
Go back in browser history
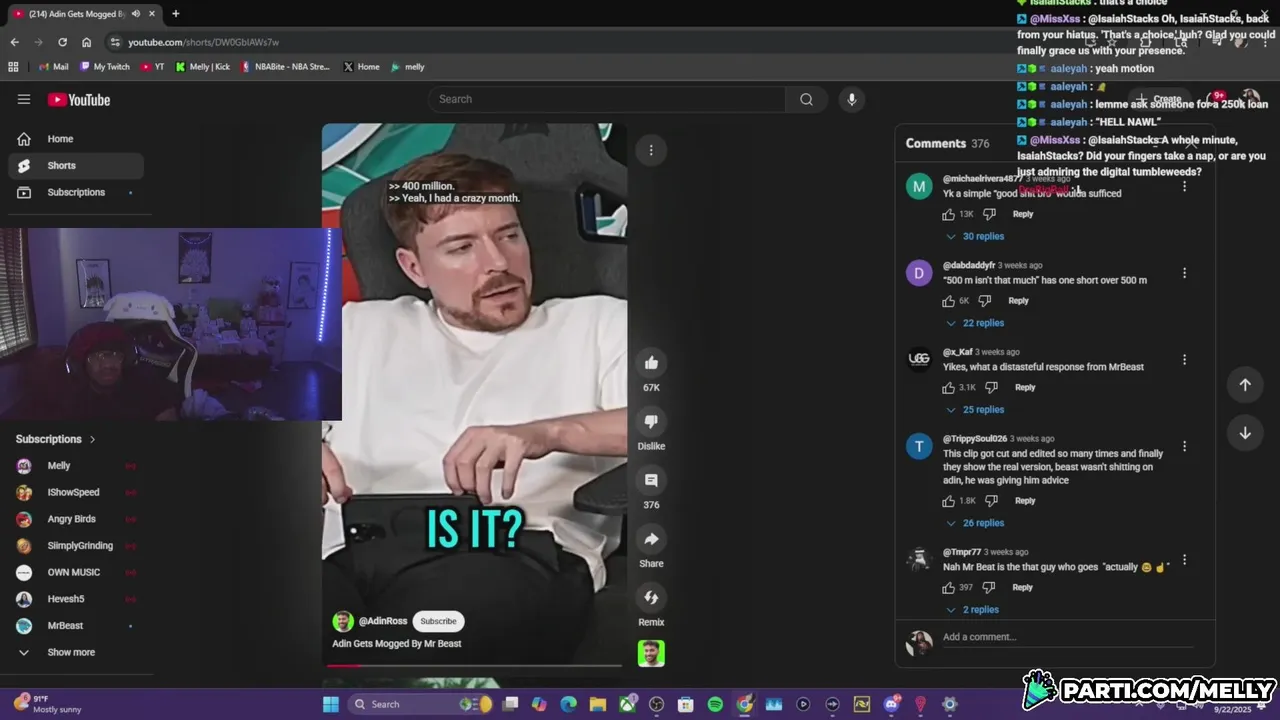pyautogui.click(x=14, y=42)
